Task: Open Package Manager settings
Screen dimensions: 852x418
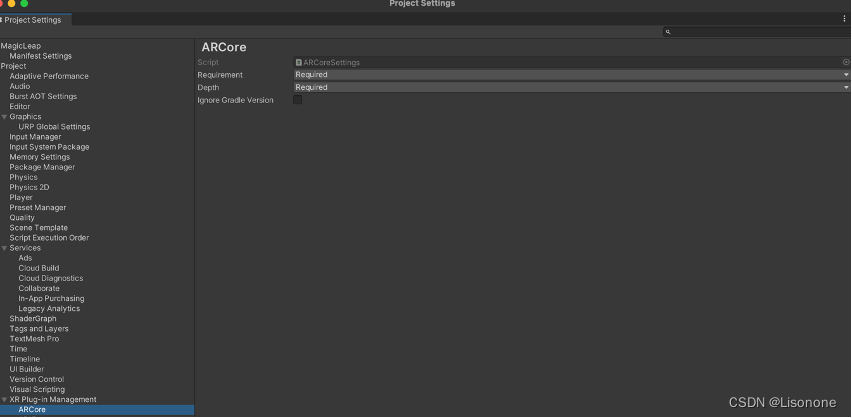Action: click(42, 167)
